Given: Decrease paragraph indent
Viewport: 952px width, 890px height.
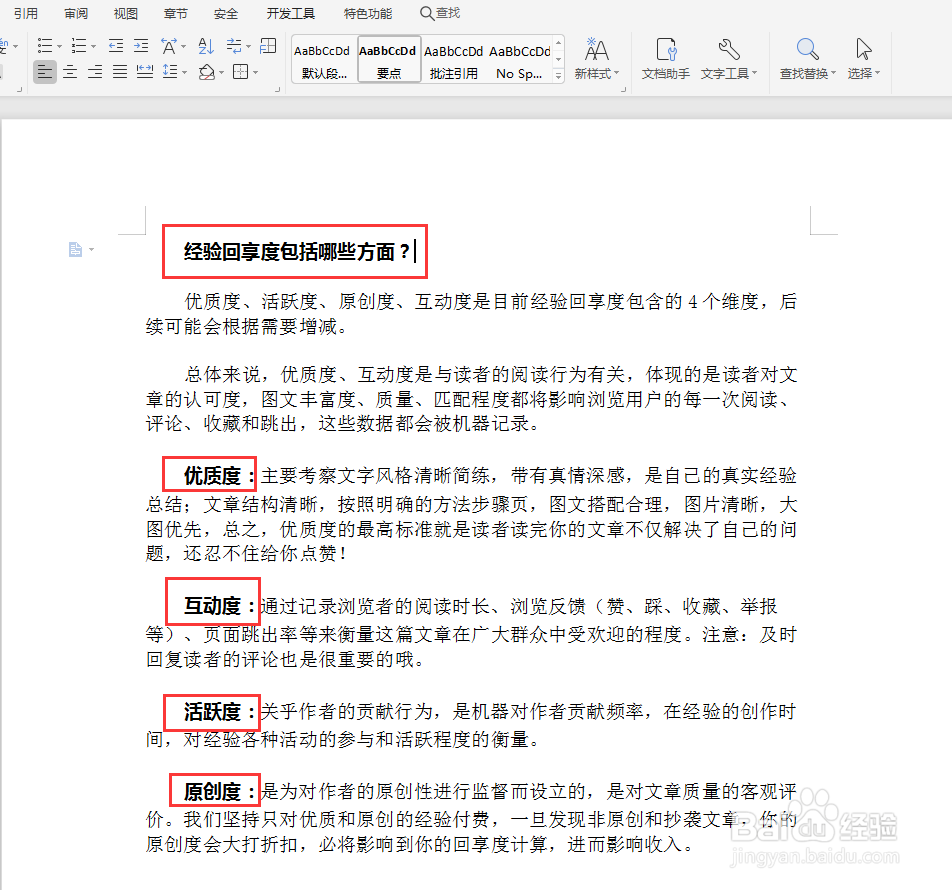Looking at the screenshot, I should pos(115,46).
